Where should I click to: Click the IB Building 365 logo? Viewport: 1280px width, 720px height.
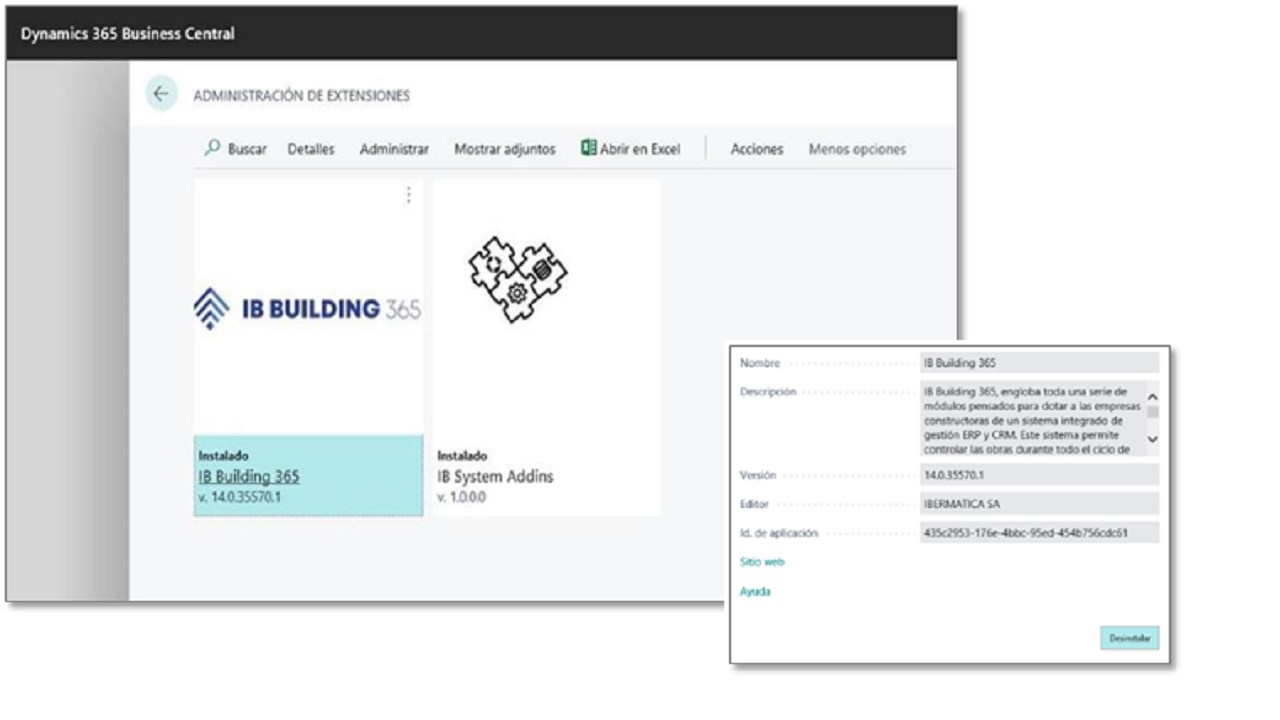coord(308,309)
